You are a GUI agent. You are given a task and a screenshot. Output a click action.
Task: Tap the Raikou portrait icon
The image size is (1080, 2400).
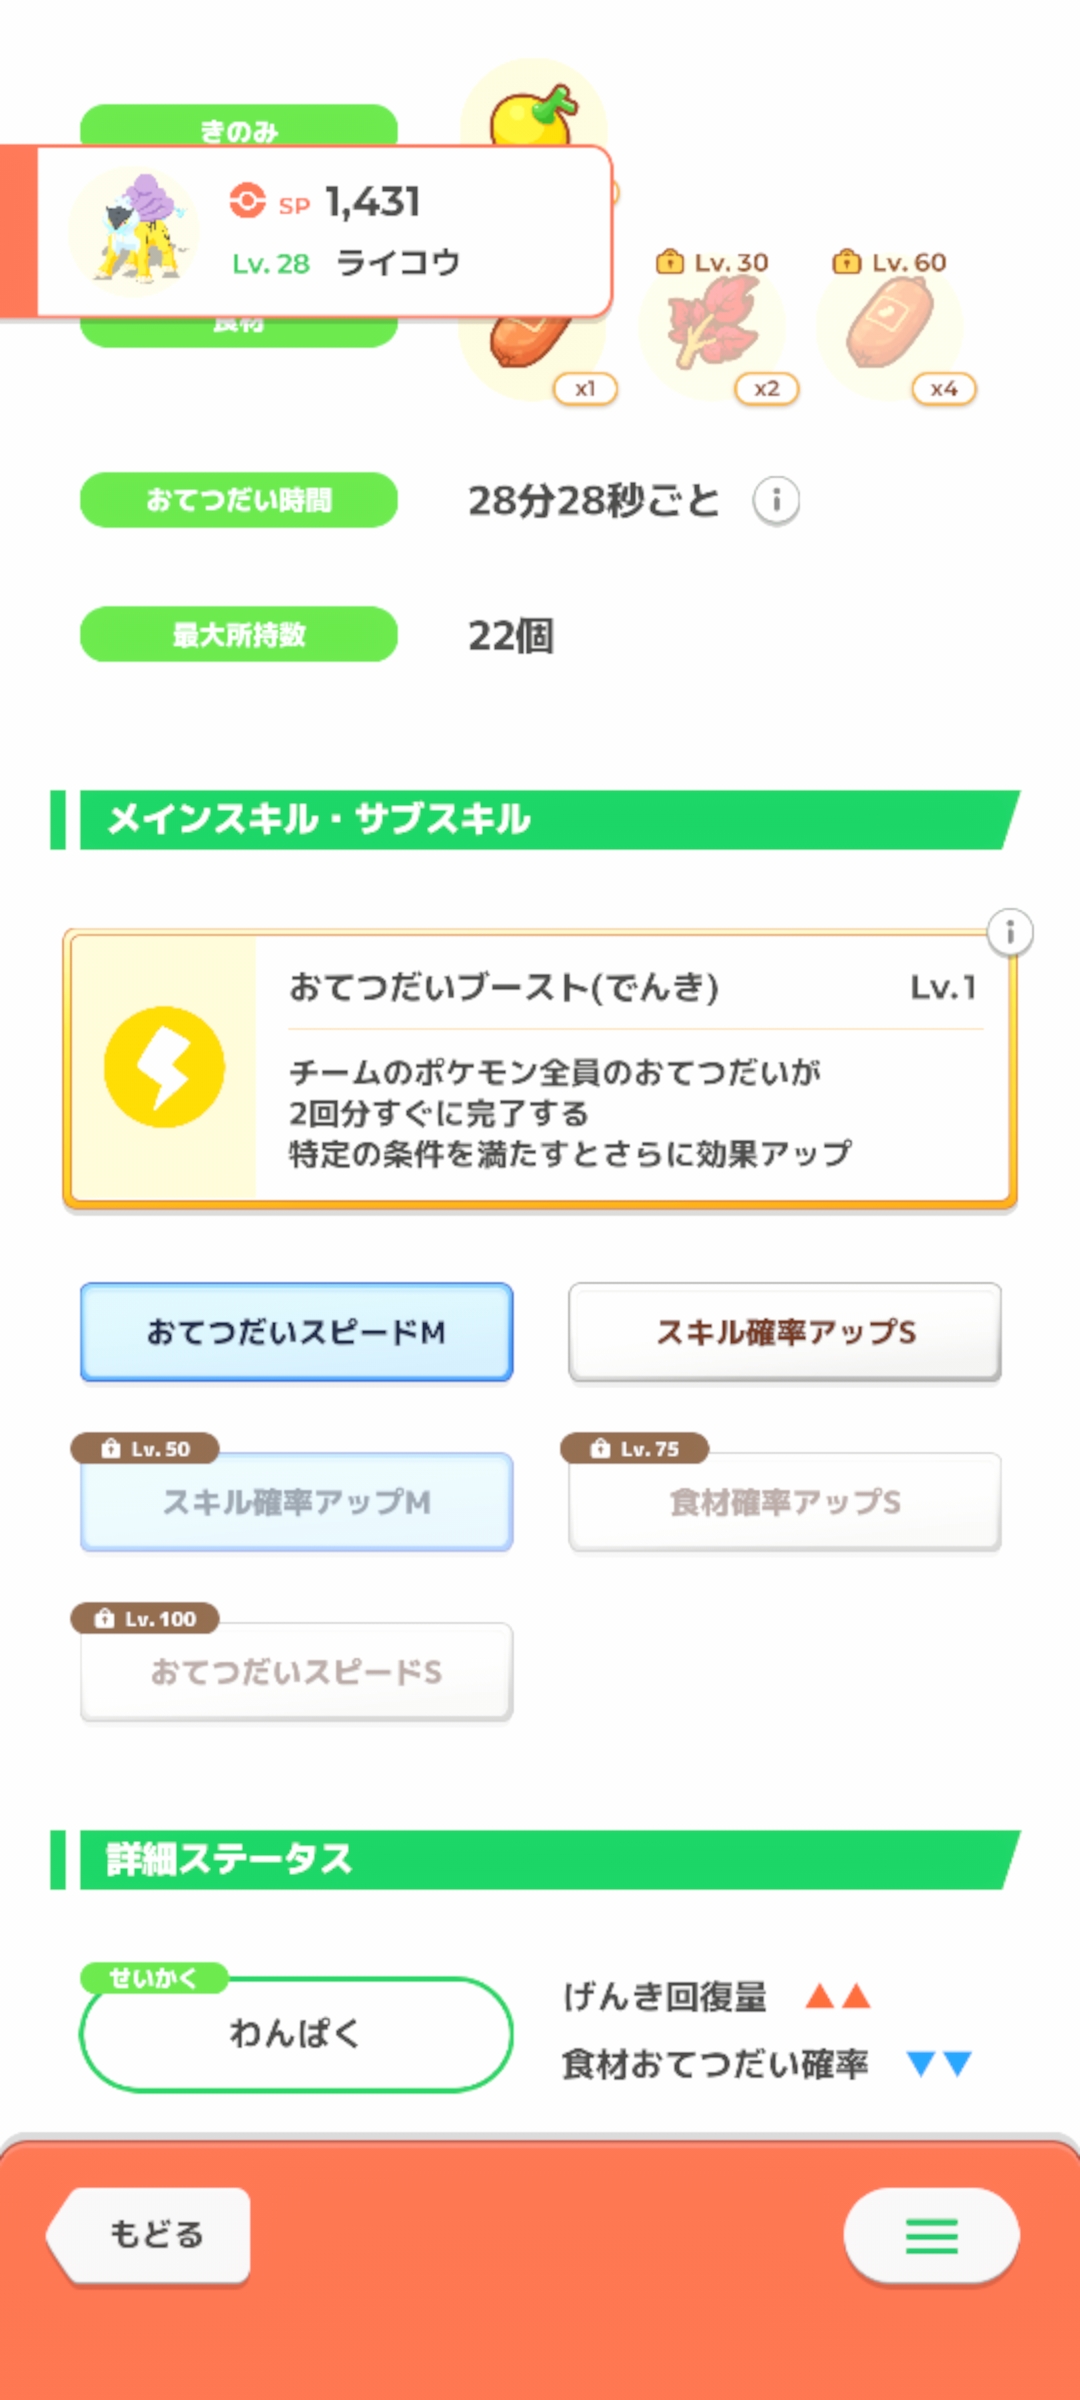pyautogui.click(x=135, y=231)
